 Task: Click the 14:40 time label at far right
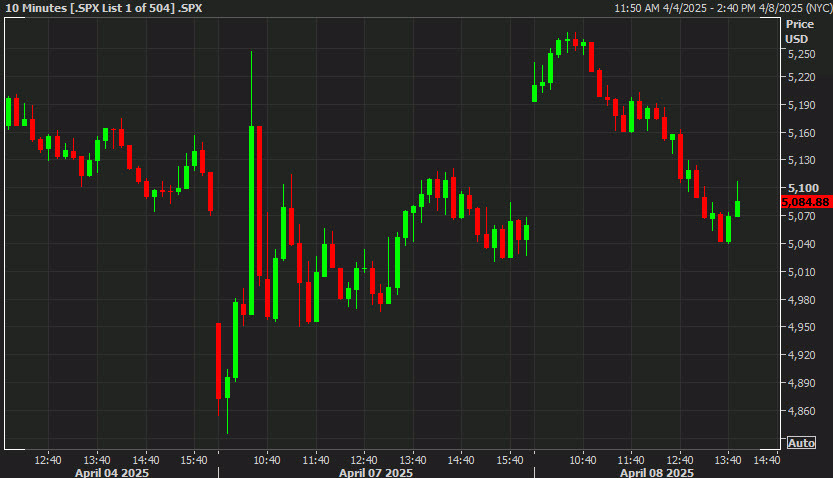coord(767,460)
